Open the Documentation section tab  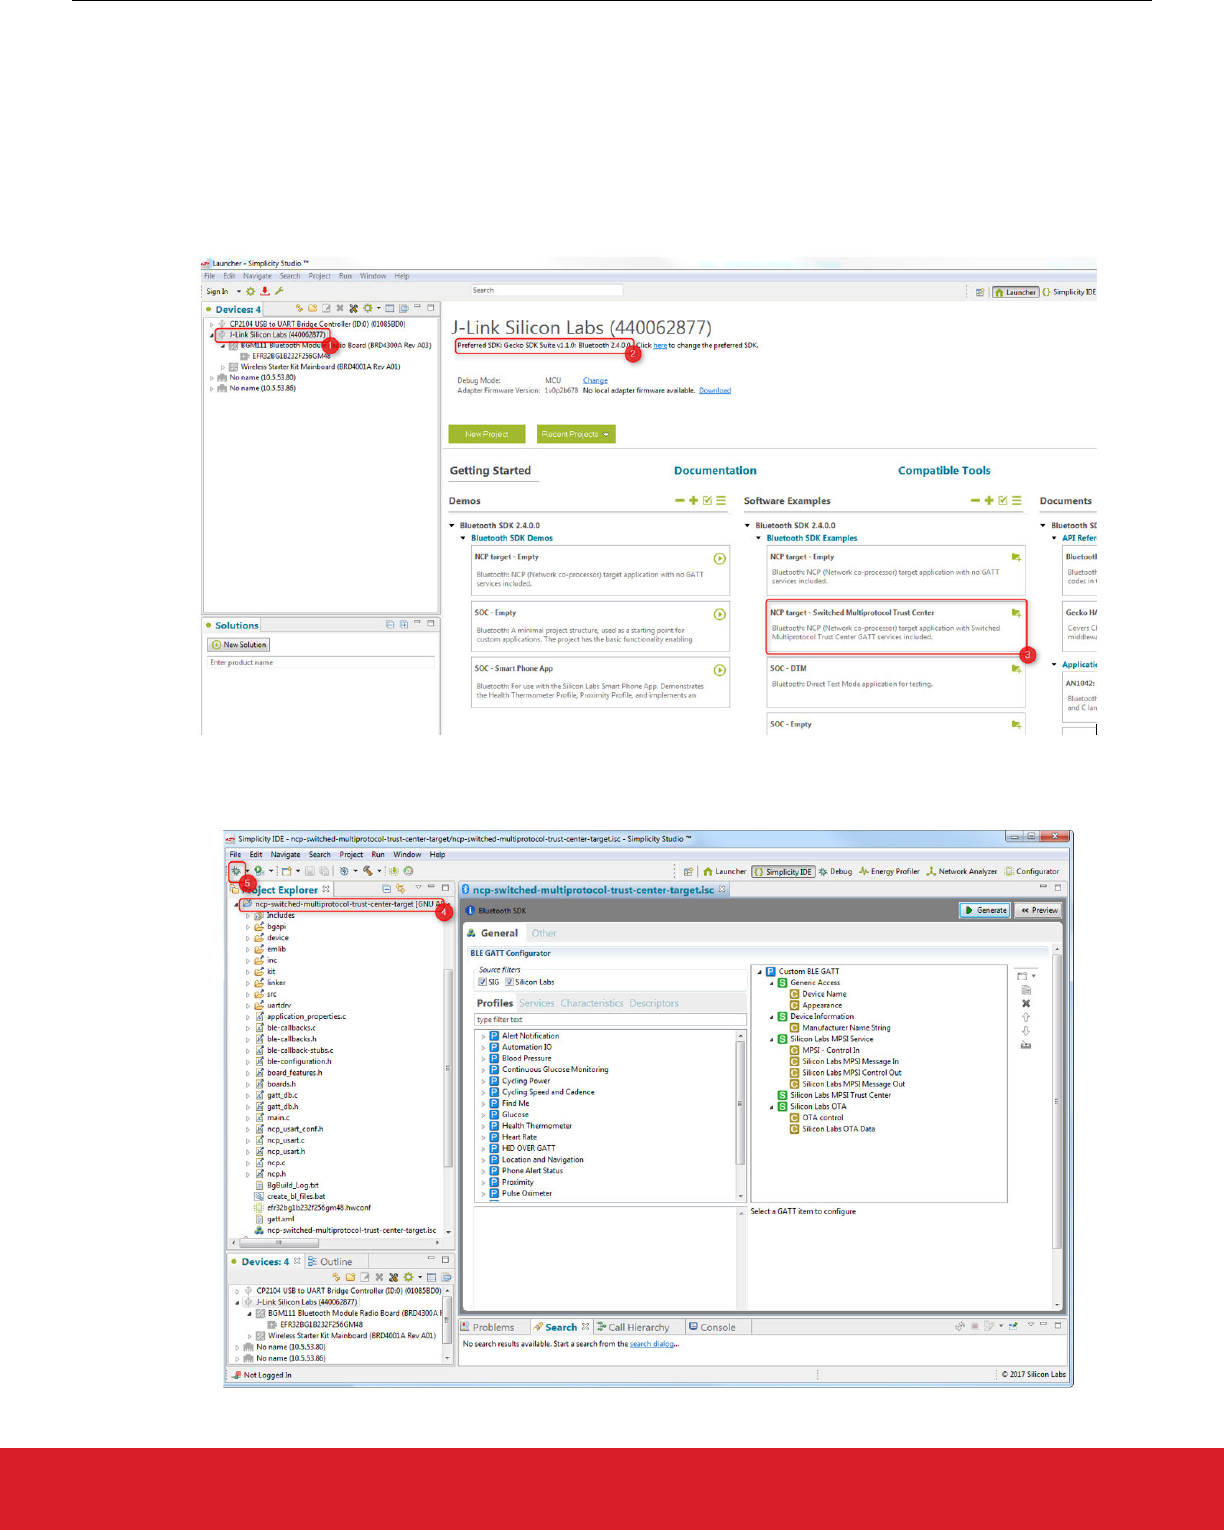(715, 470)
